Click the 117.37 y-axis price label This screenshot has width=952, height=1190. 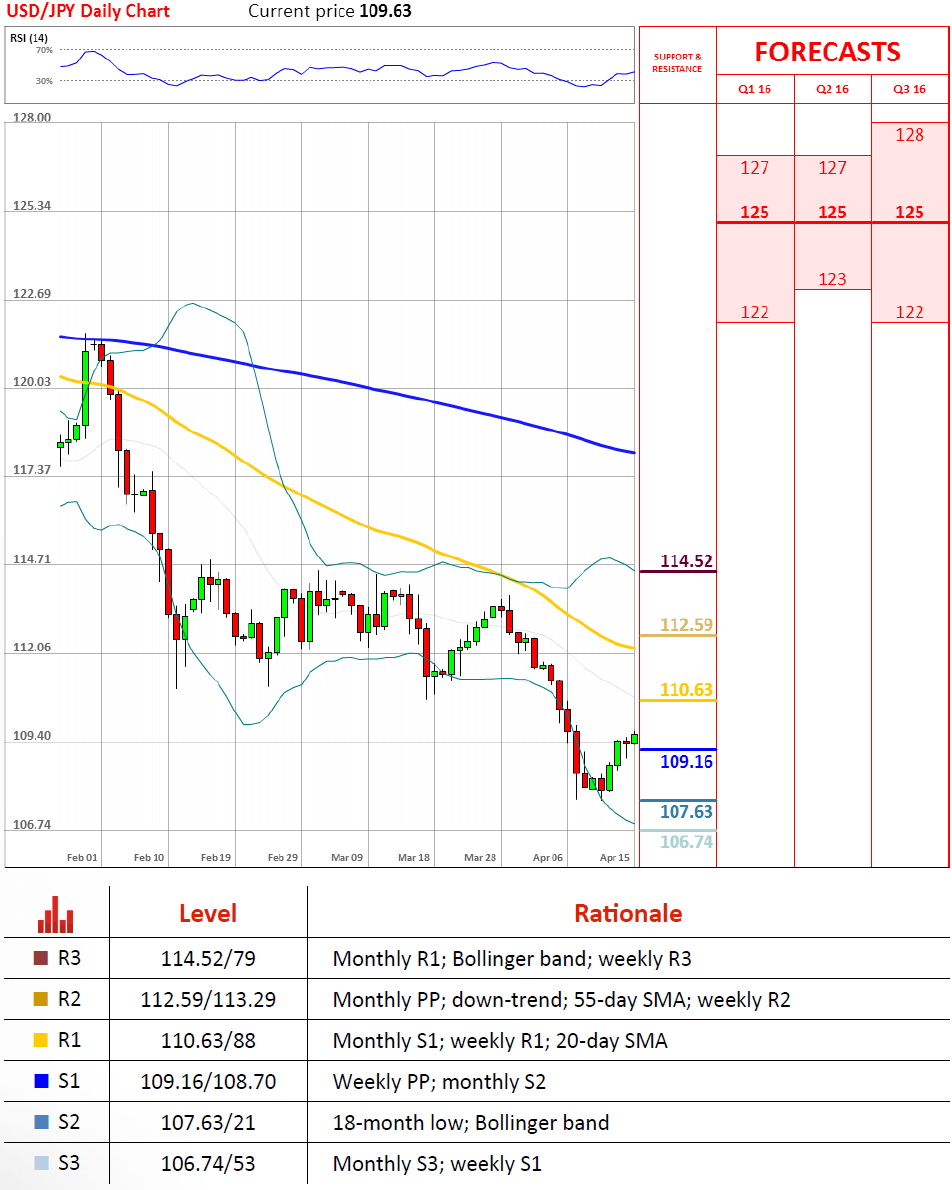32,470
